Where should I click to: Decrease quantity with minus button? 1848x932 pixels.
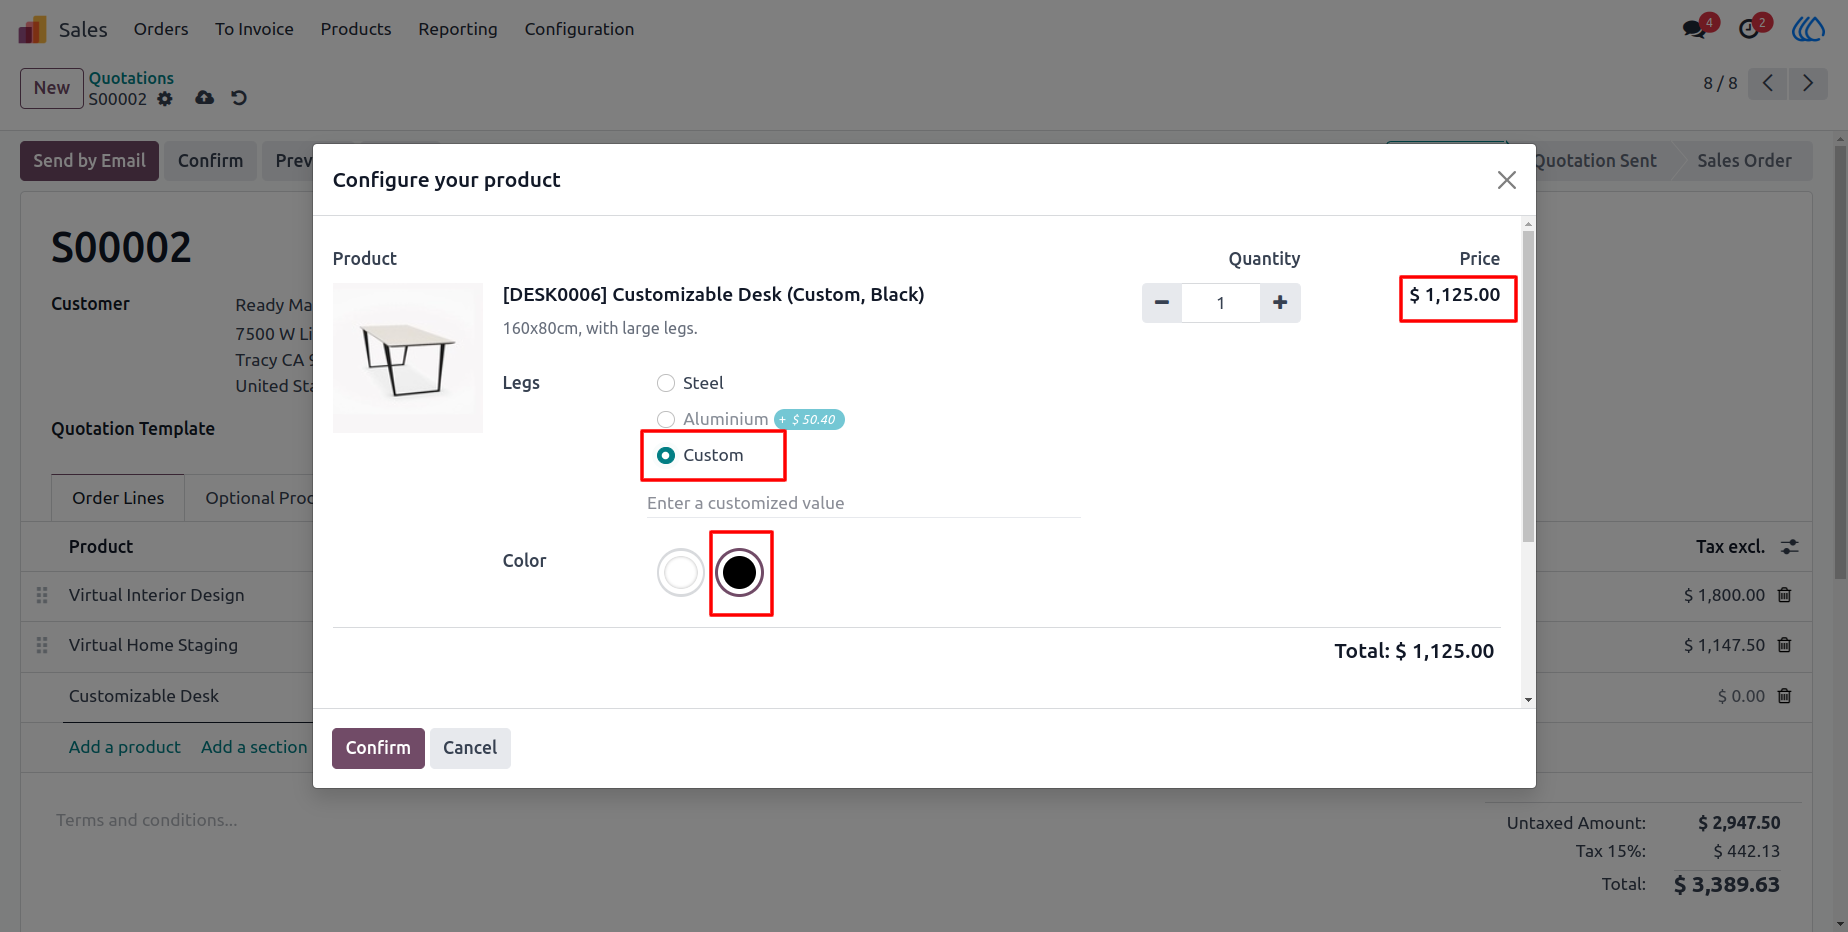click(1162, 303)
